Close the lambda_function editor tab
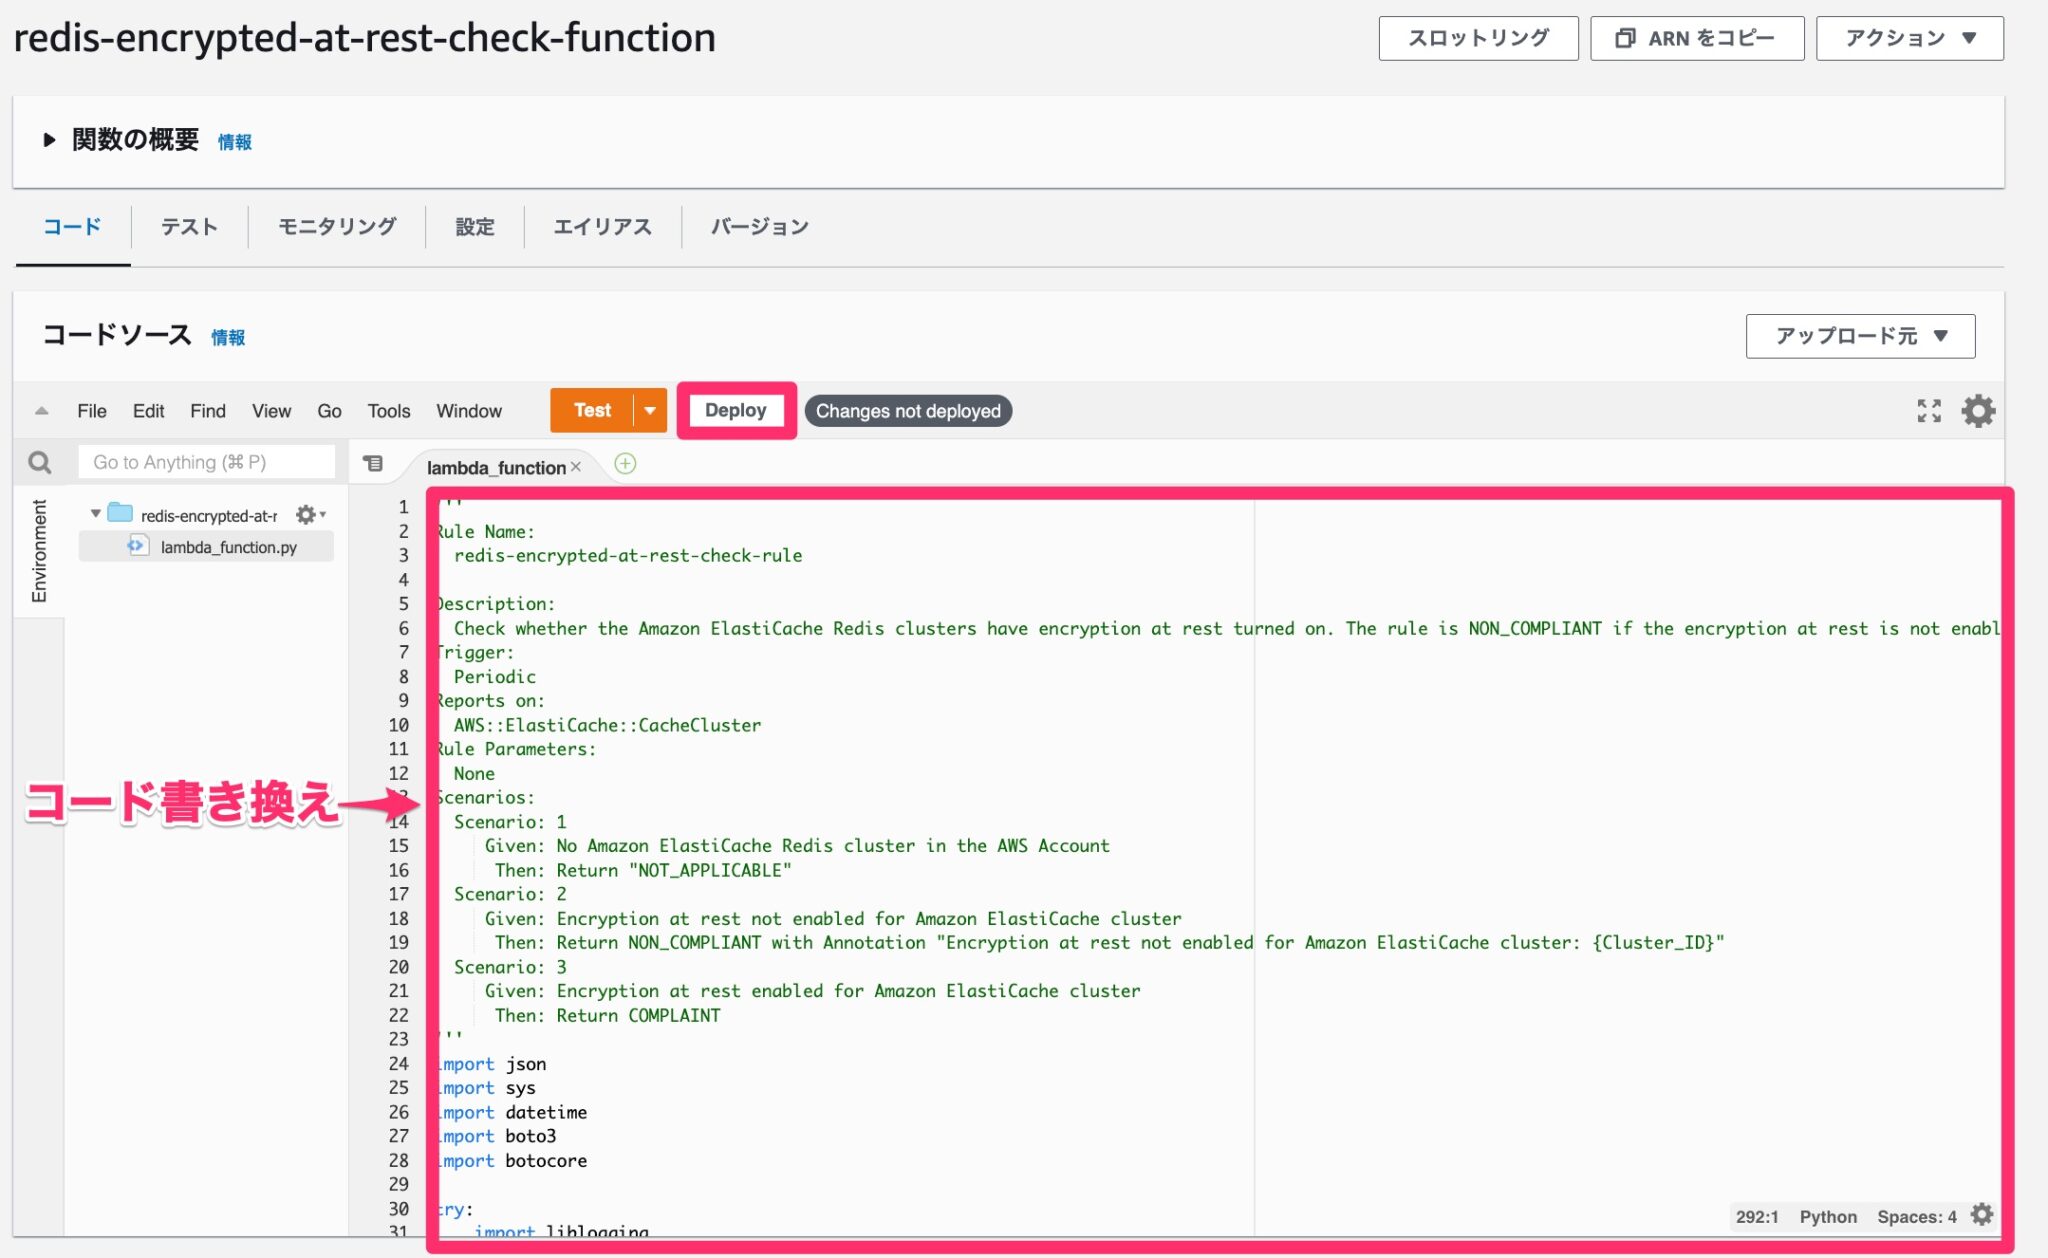 pyautogui.click(x=577, y=465)
